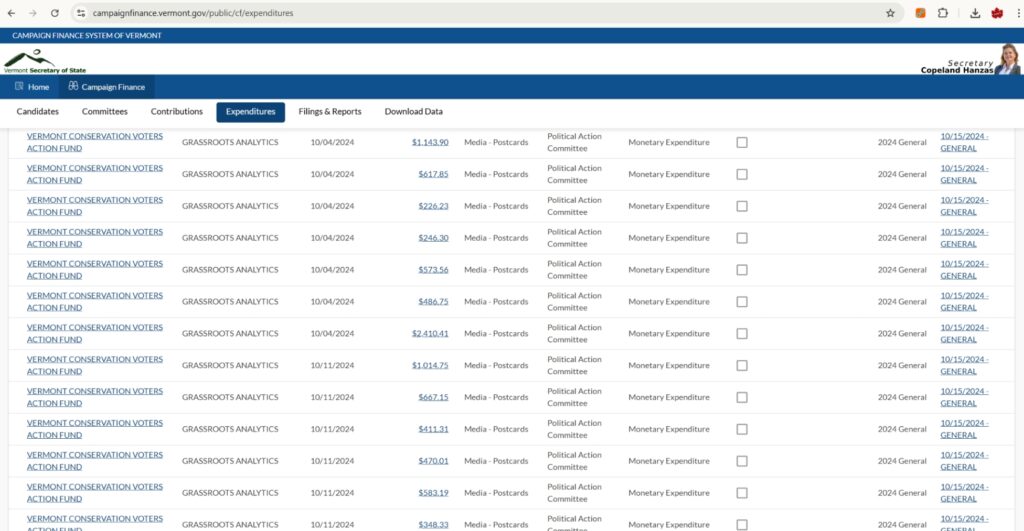
Task: Click the orange extension icon in toolbar
Action: point(920,13)
